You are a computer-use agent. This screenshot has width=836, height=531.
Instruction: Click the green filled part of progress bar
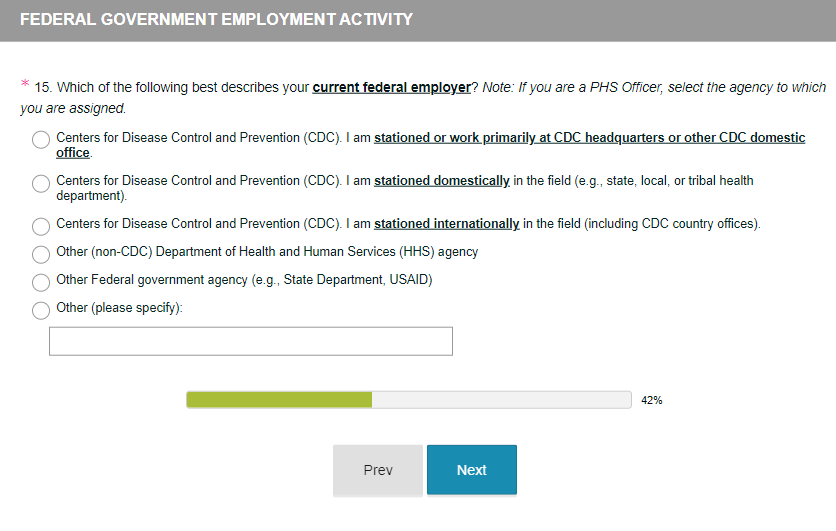pyautogui.click(x=279, y=400)
